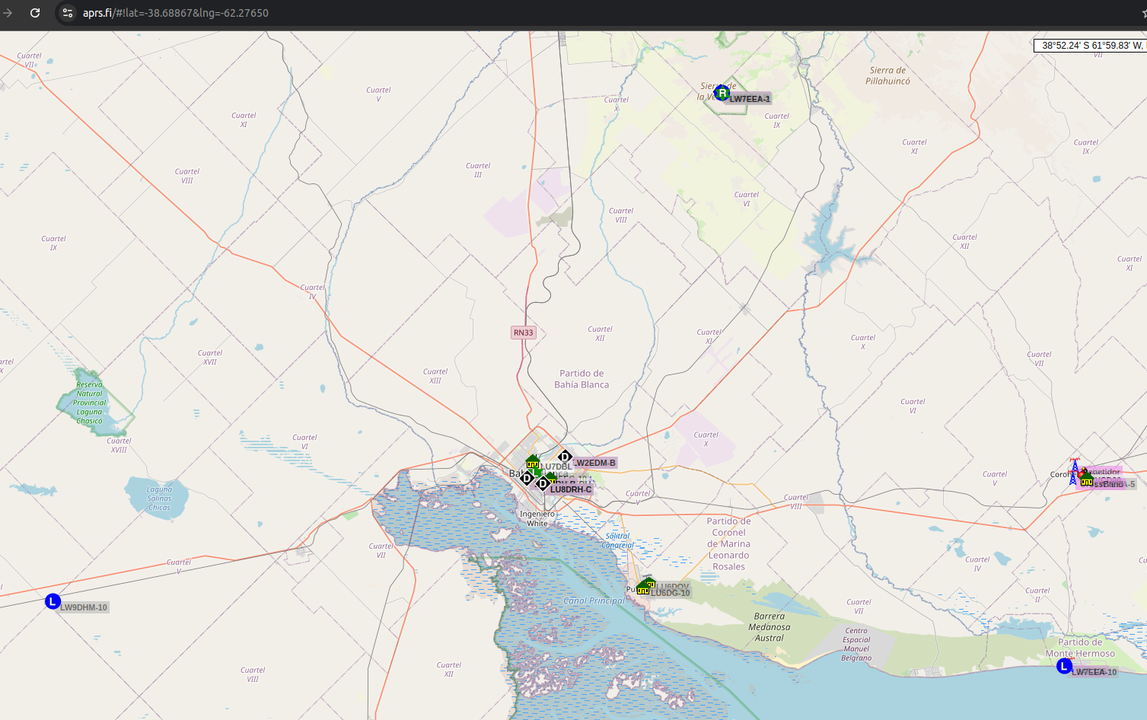Image resolution: width=1147 pixels, height=720 pixels.
Task: Click the Partido de Monte Hermoso label
Action: pyautogui.click(x=1080, y=648)
